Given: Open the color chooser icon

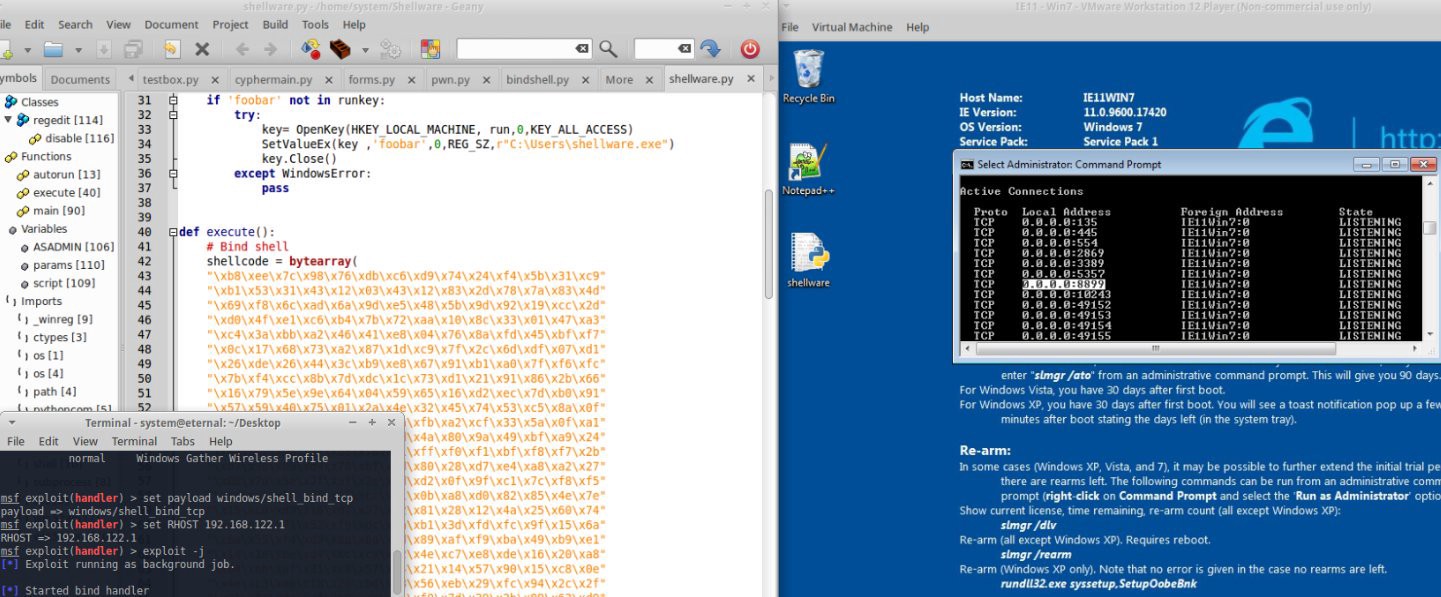Looking at the screenshot, I should (430, 49).
